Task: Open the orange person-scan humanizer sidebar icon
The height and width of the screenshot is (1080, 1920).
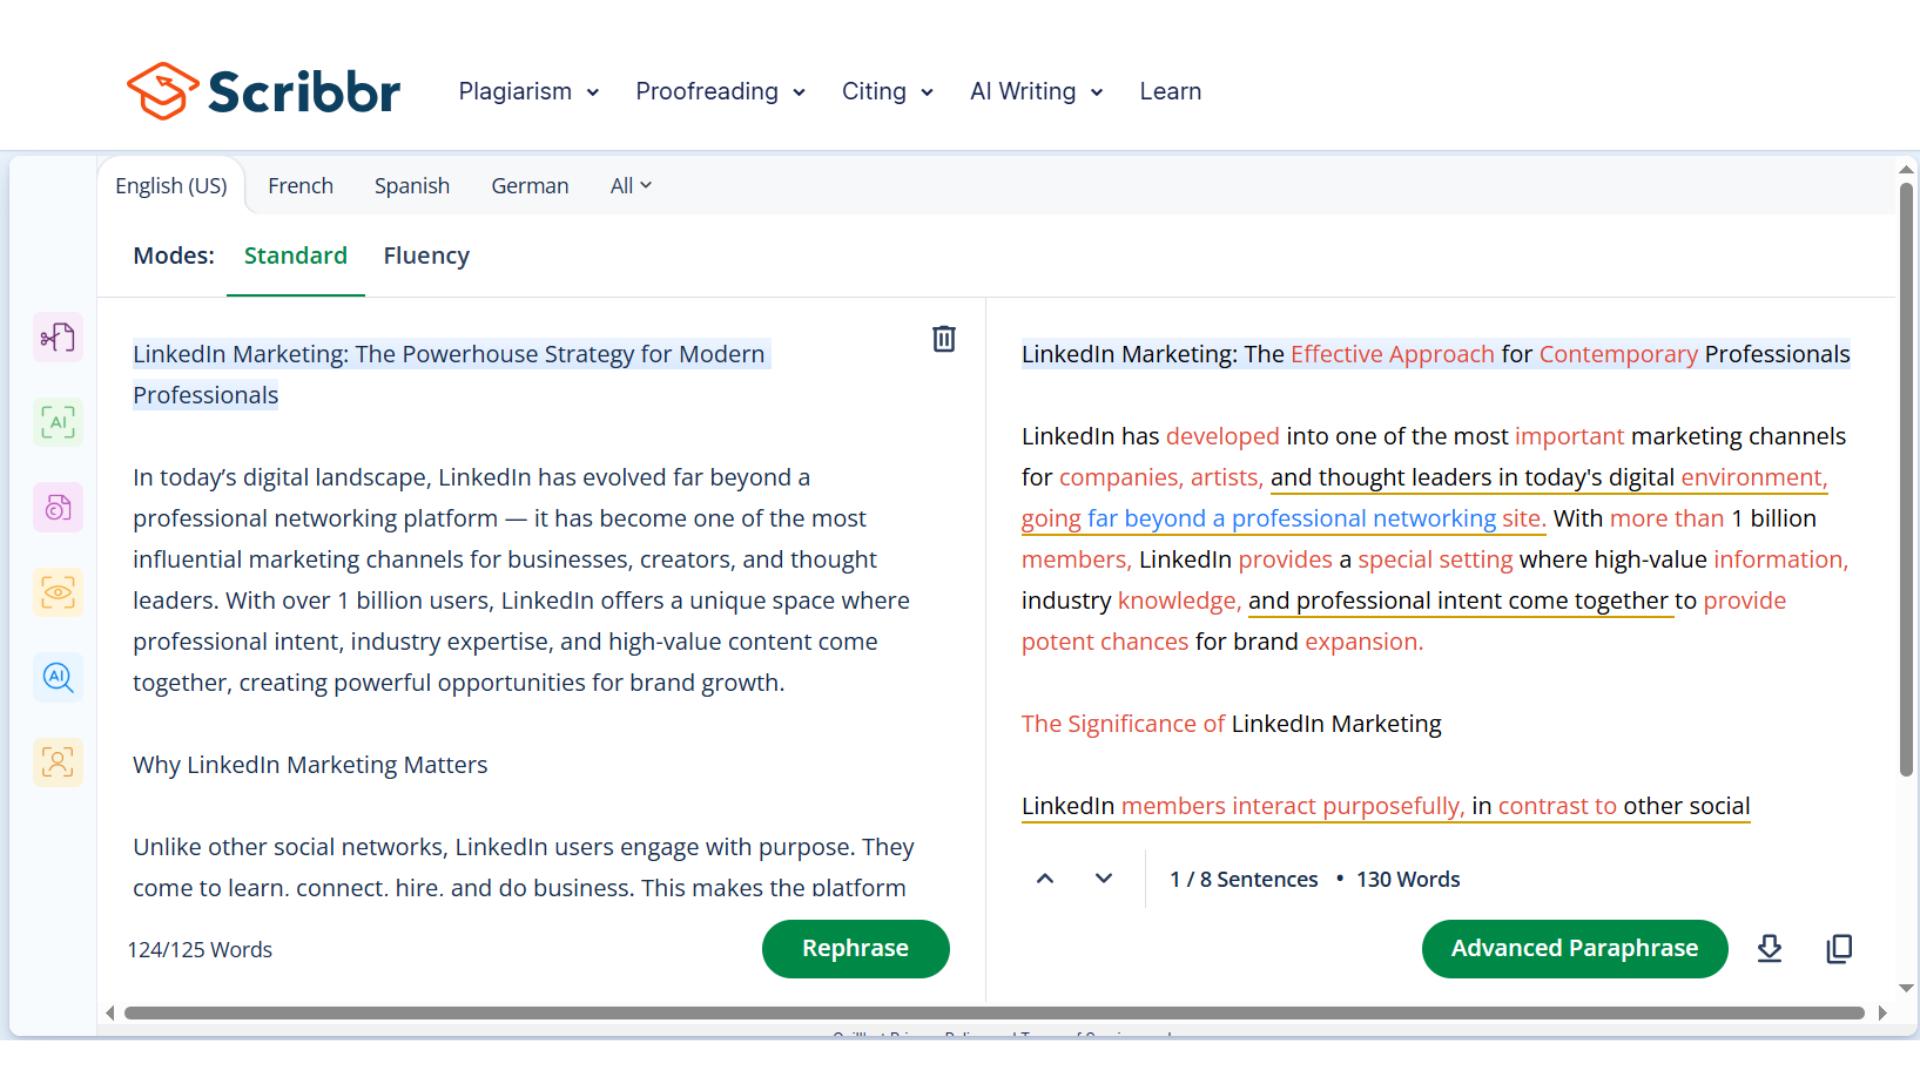Action: pyautogui.click(x=58, y=763)
